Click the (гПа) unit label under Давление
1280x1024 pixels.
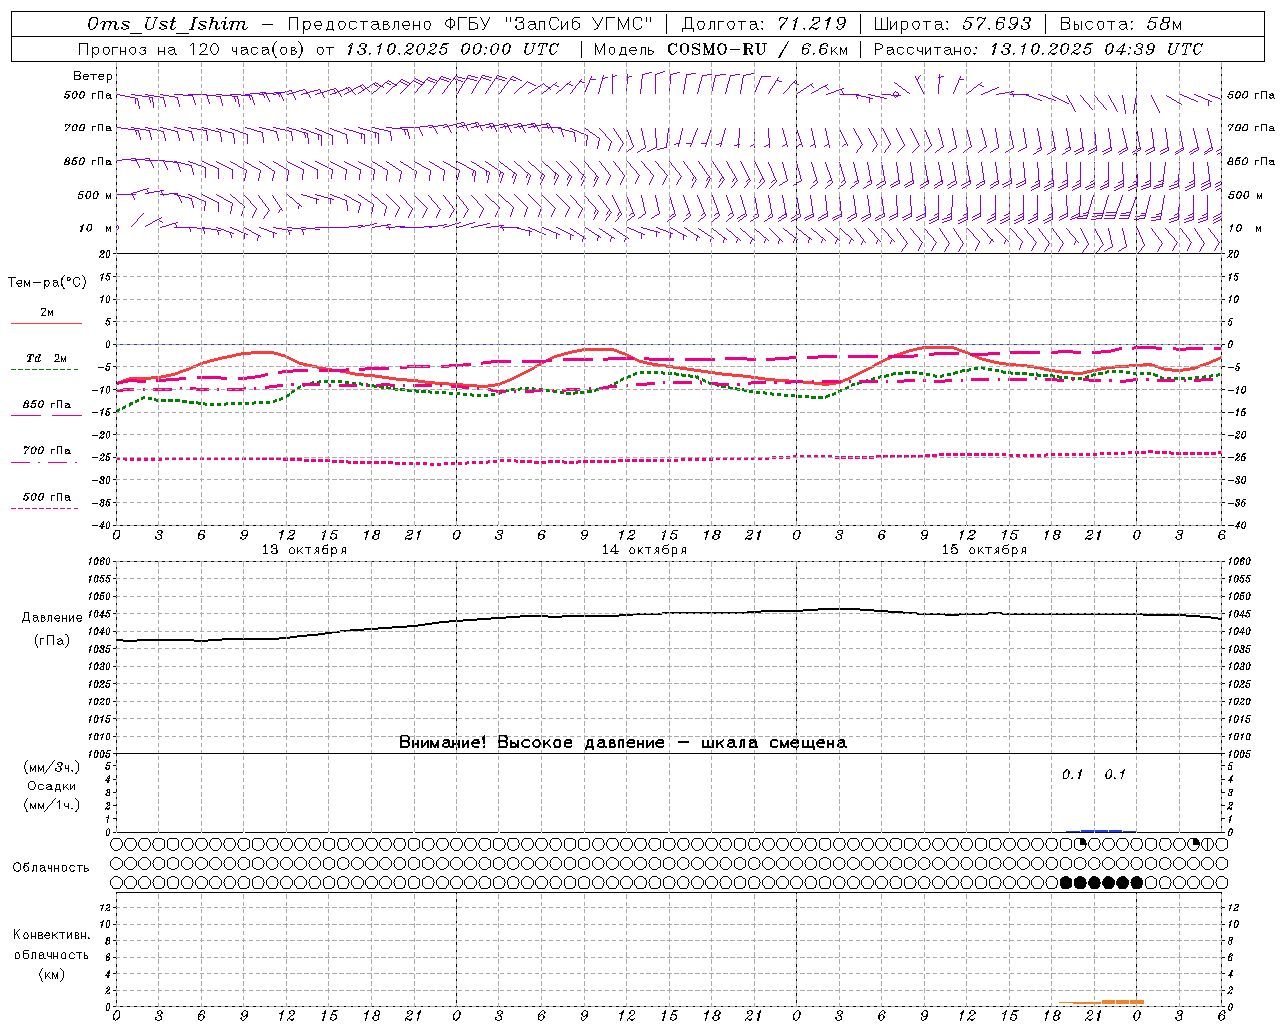(x=51, y=641)
